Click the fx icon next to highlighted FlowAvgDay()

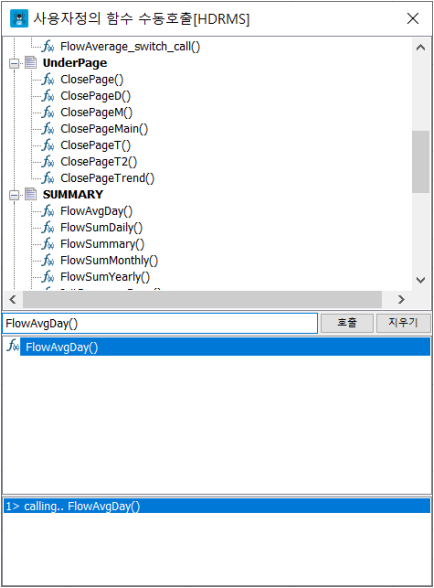12,345
